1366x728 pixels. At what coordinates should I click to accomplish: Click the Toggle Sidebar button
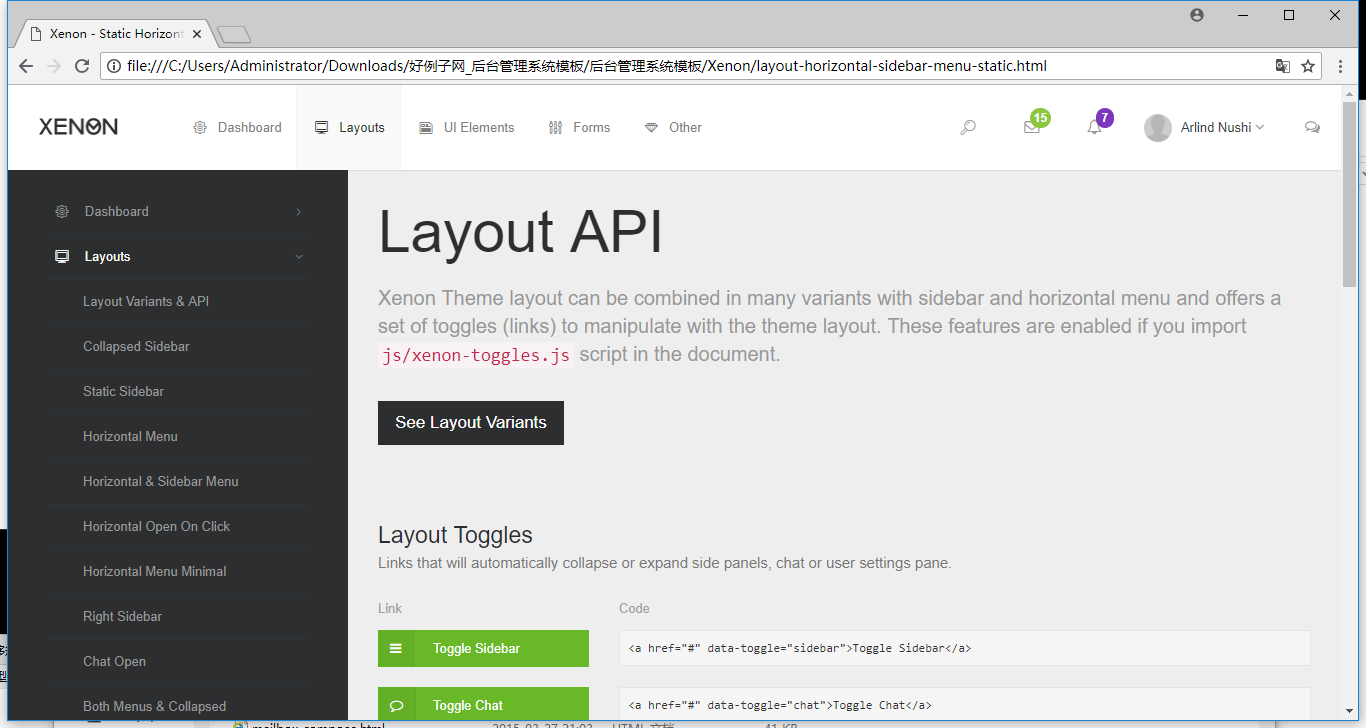(483, 649)
